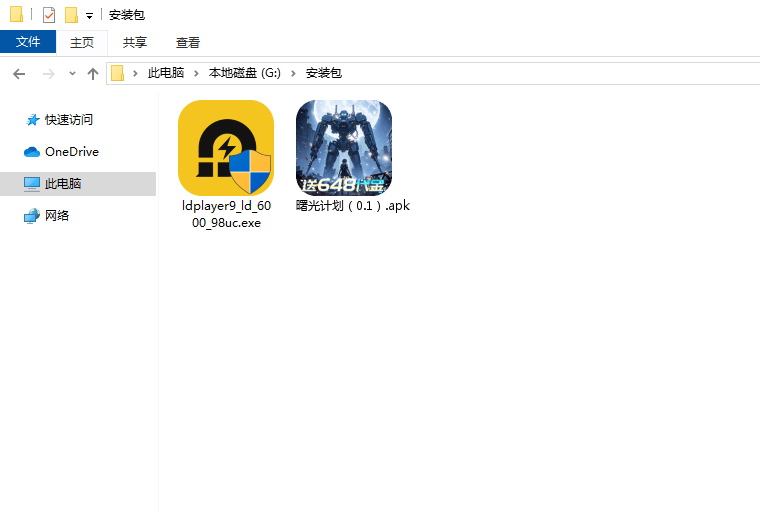
Task: Click 此电脑 in the address bar breadcrumb
Action: [166, 74]
